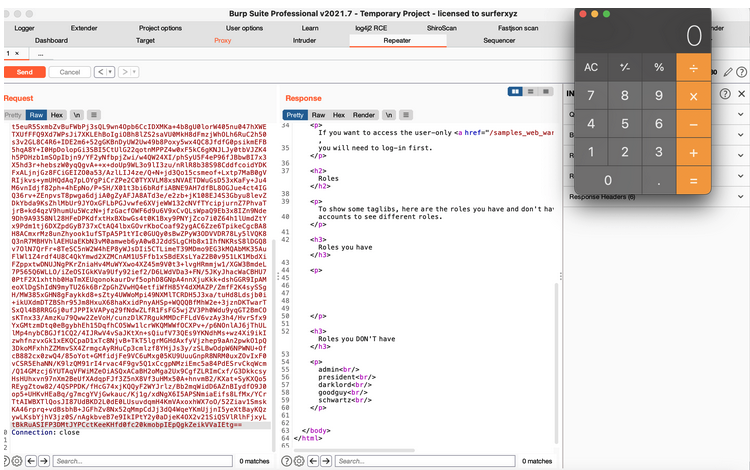This screenshot has height=470, width=750.
Task: Open the Logger tab
Action: tap(24, 28)
